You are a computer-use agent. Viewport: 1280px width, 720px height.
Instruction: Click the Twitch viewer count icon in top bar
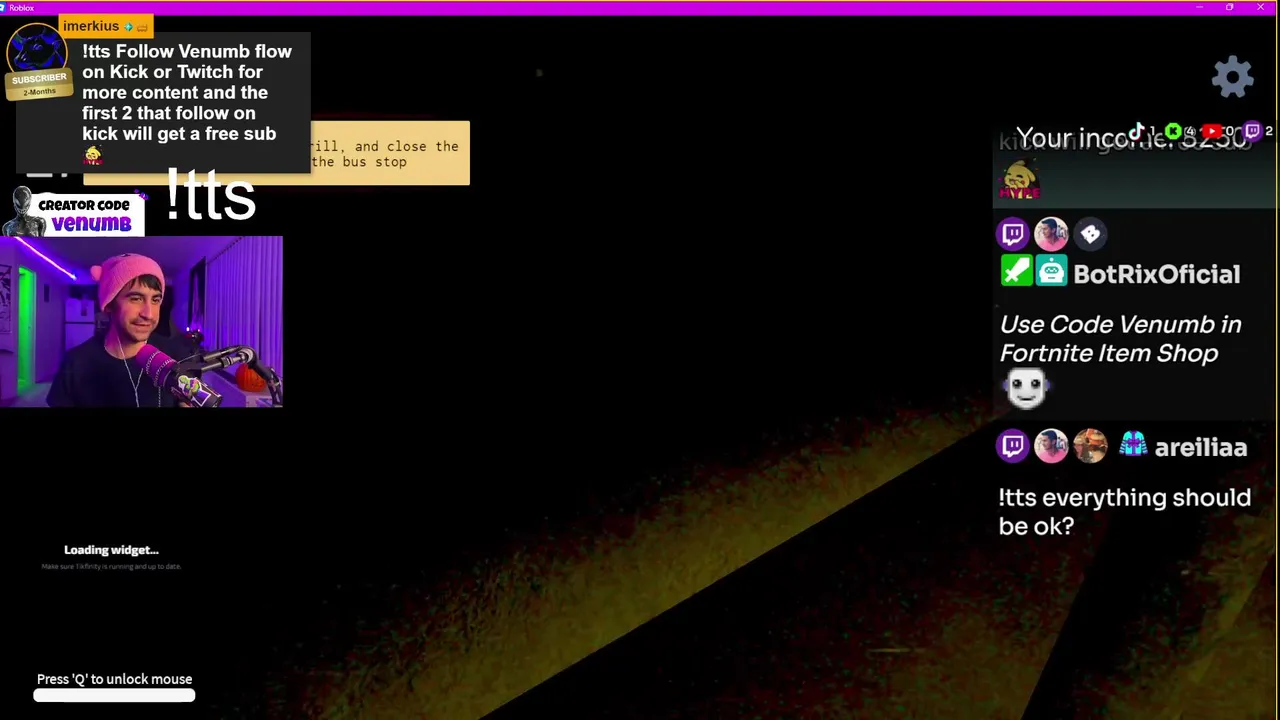click(x=1252, y=131)
